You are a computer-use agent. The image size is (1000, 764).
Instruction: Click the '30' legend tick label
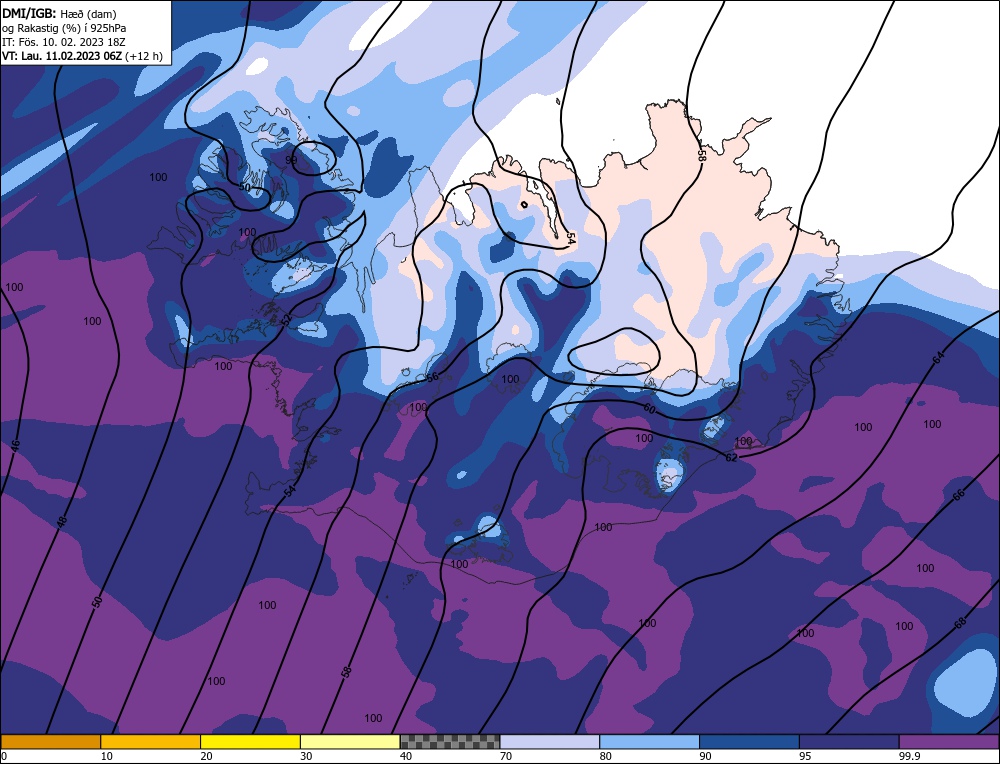click(x=306, y=756)
